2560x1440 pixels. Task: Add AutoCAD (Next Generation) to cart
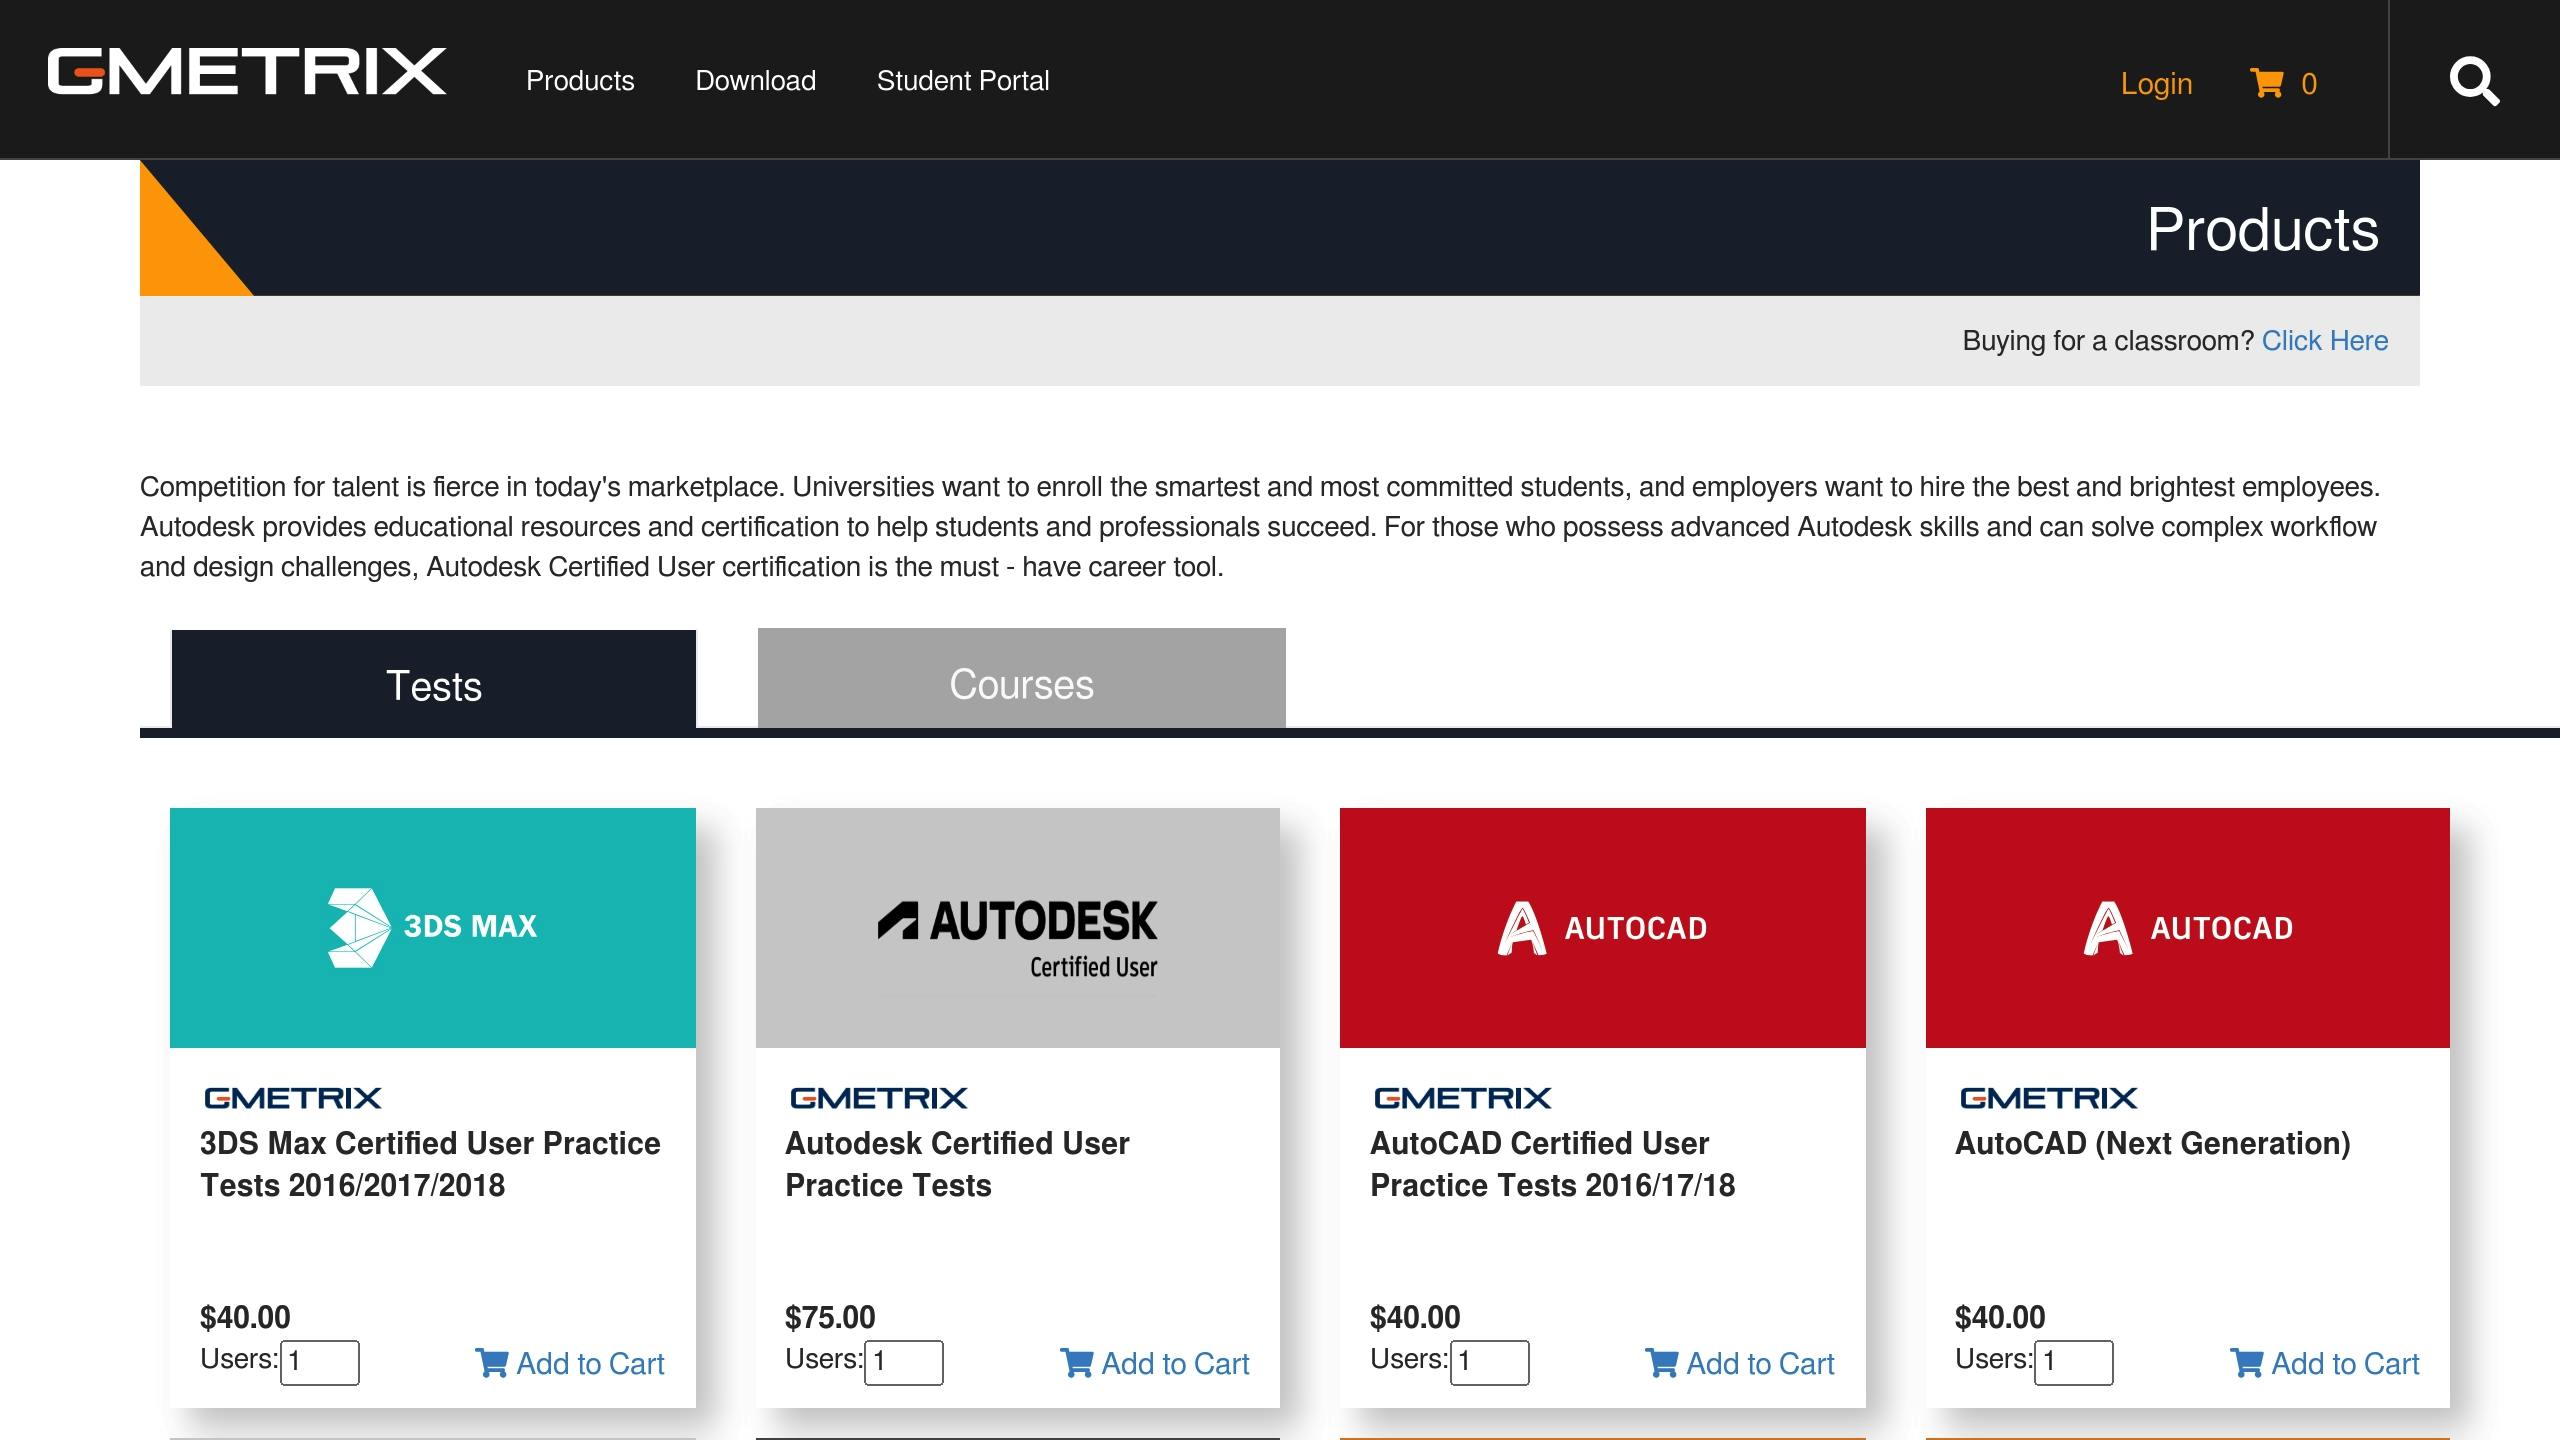(x=2325, y=1364)
